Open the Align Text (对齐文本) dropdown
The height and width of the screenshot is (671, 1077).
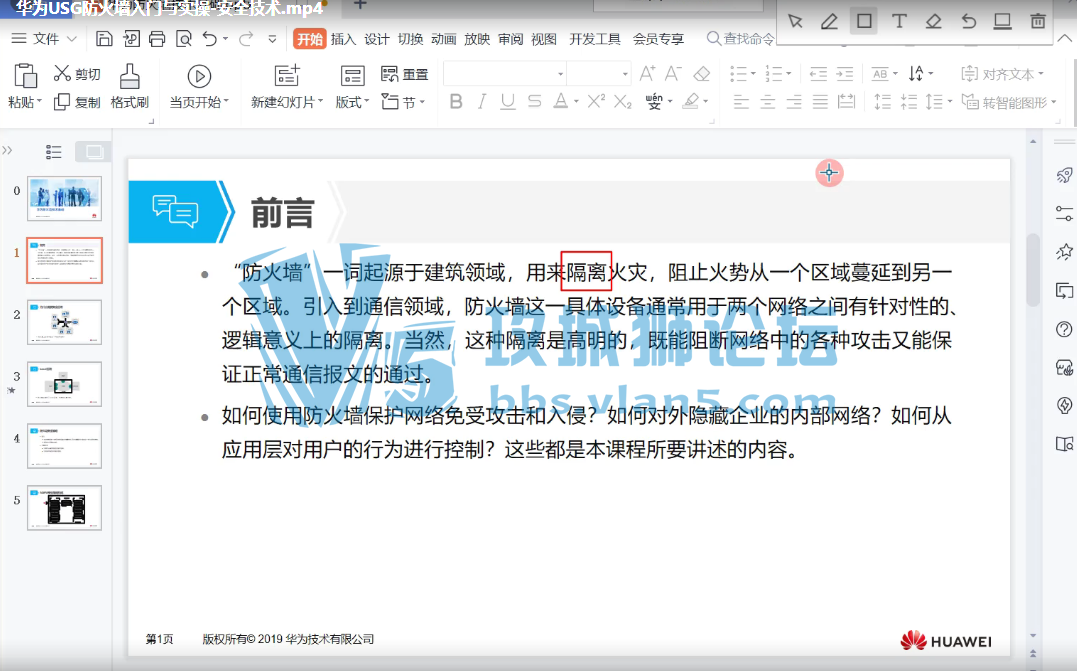(1003, 73)
